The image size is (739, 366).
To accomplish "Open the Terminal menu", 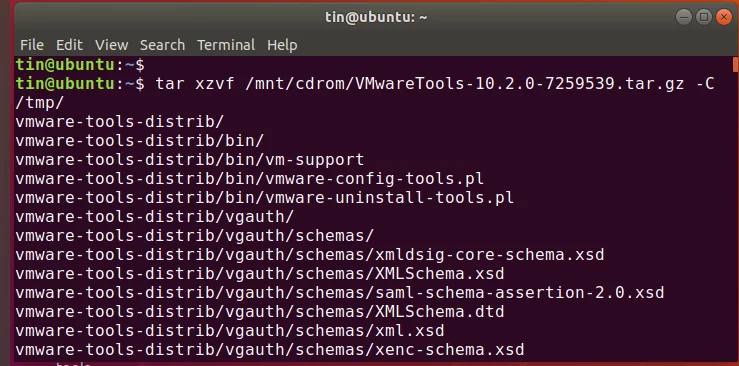I will click(x=226, y=45).
